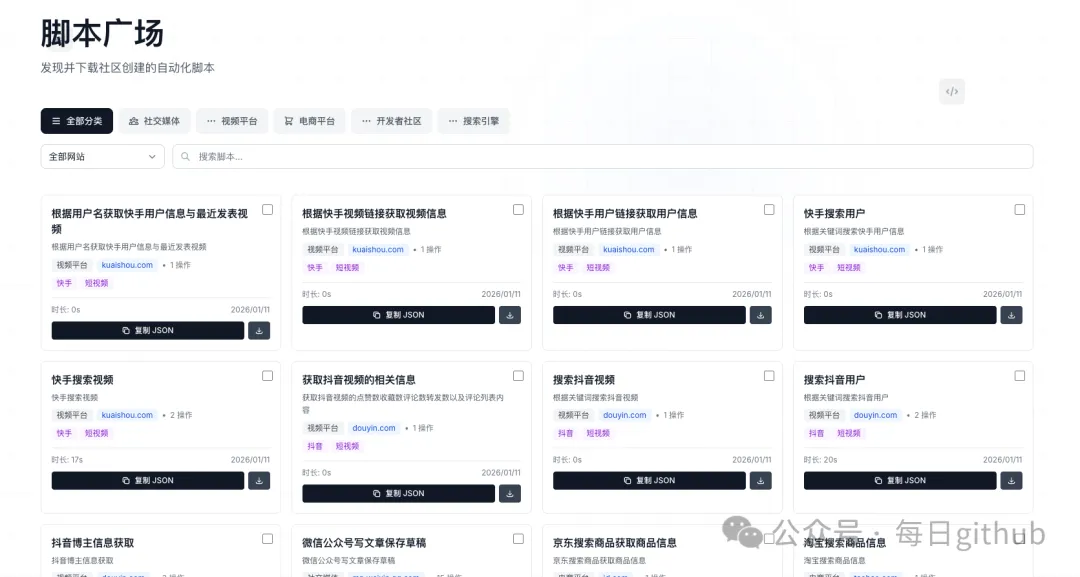Open the douyin.com link on 搜索抖音用户 card
The height and width of the screenshot is (577, 1080).
876,415
